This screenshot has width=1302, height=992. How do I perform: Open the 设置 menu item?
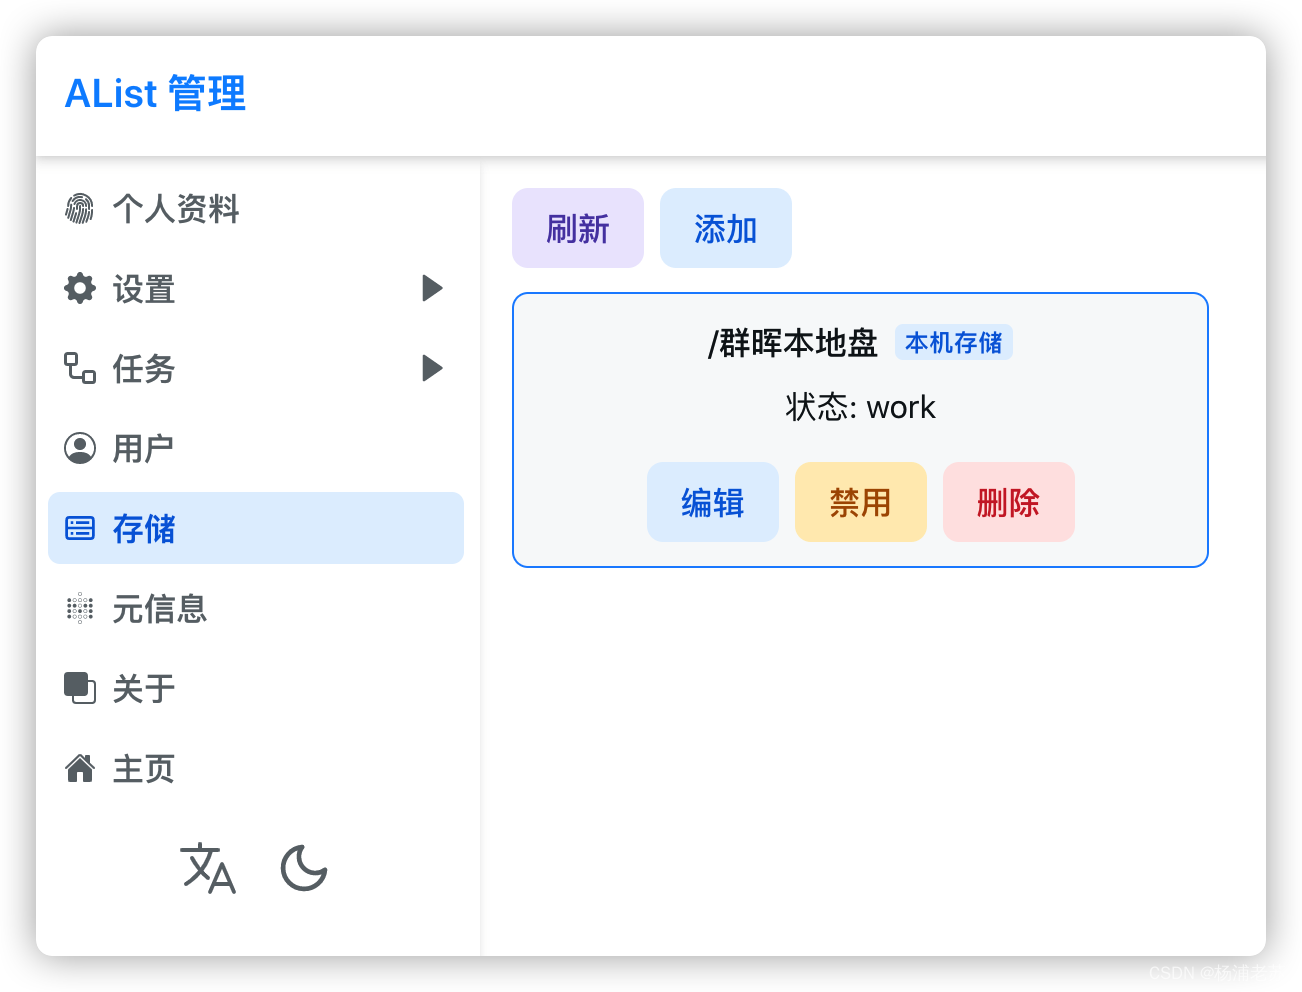256,288
